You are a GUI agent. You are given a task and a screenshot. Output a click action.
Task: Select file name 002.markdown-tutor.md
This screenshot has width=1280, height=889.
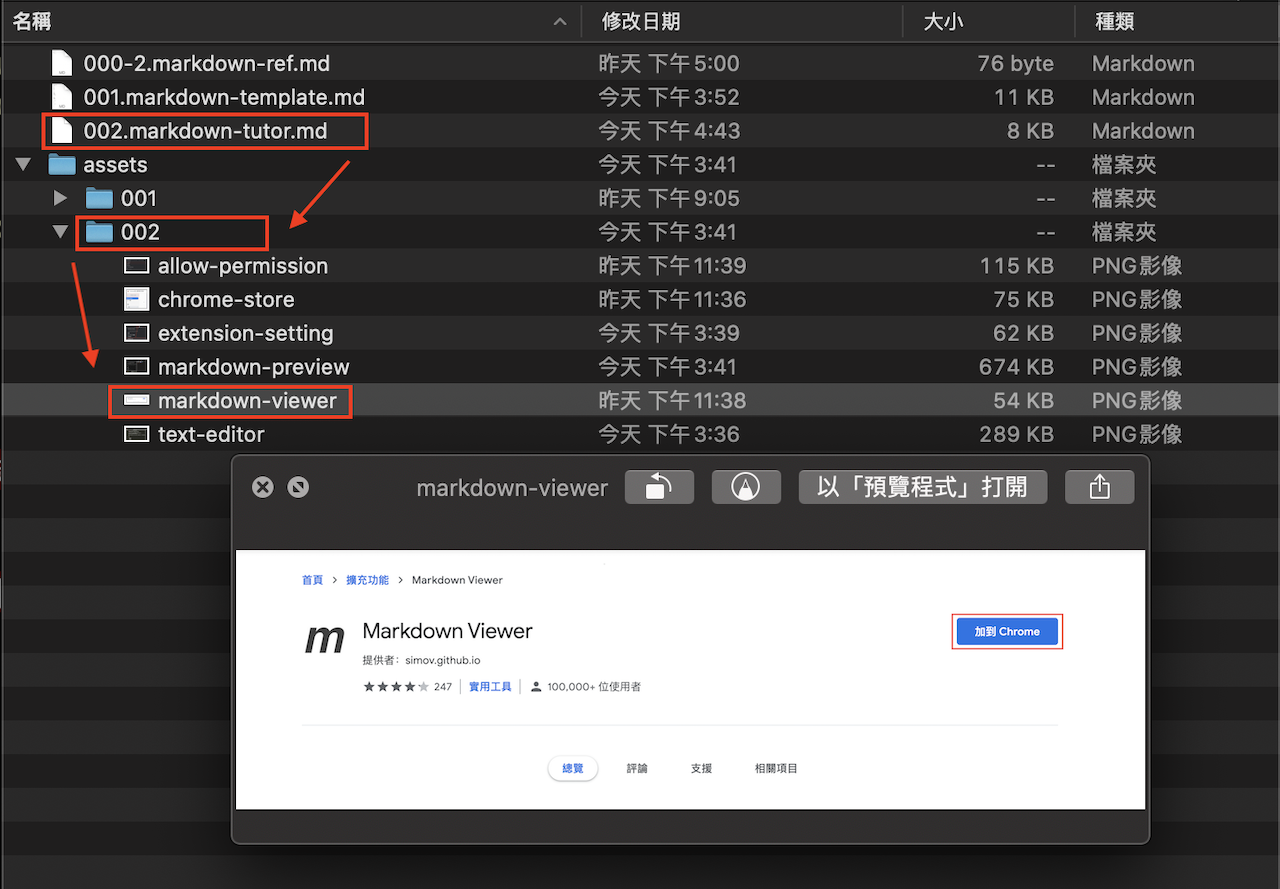pyautogui.click(x=205, y=131)
